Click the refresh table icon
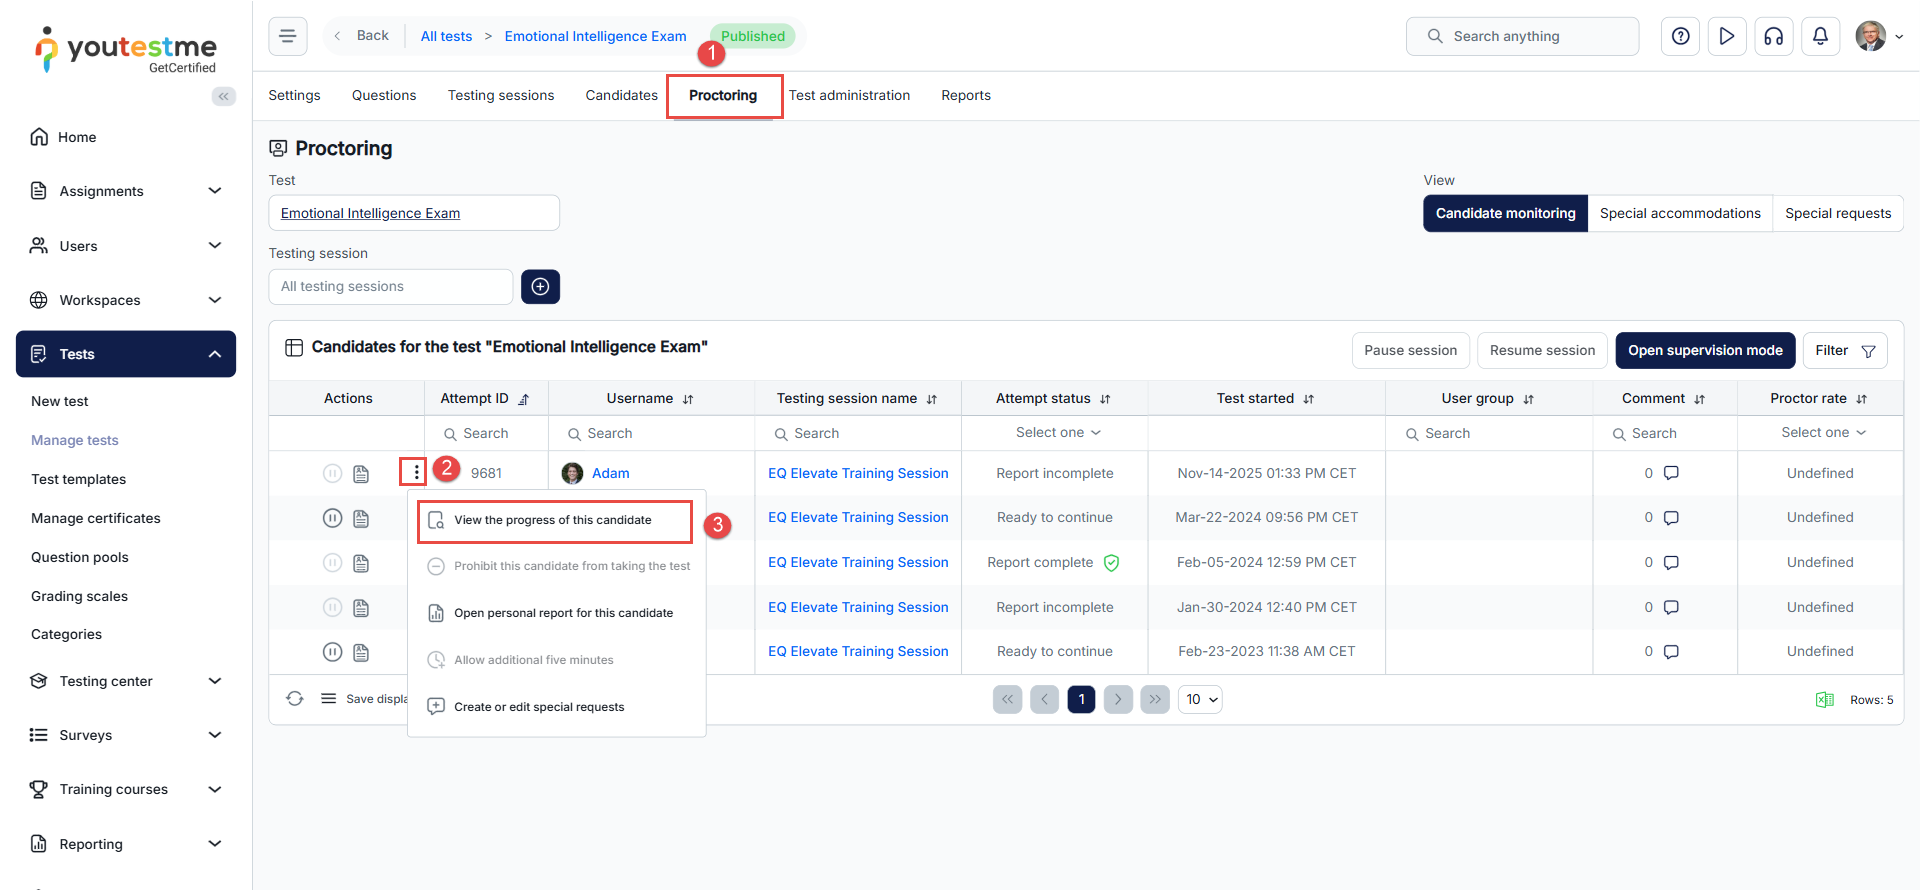This screenshot has width=1920, height=890. [295, 699]
